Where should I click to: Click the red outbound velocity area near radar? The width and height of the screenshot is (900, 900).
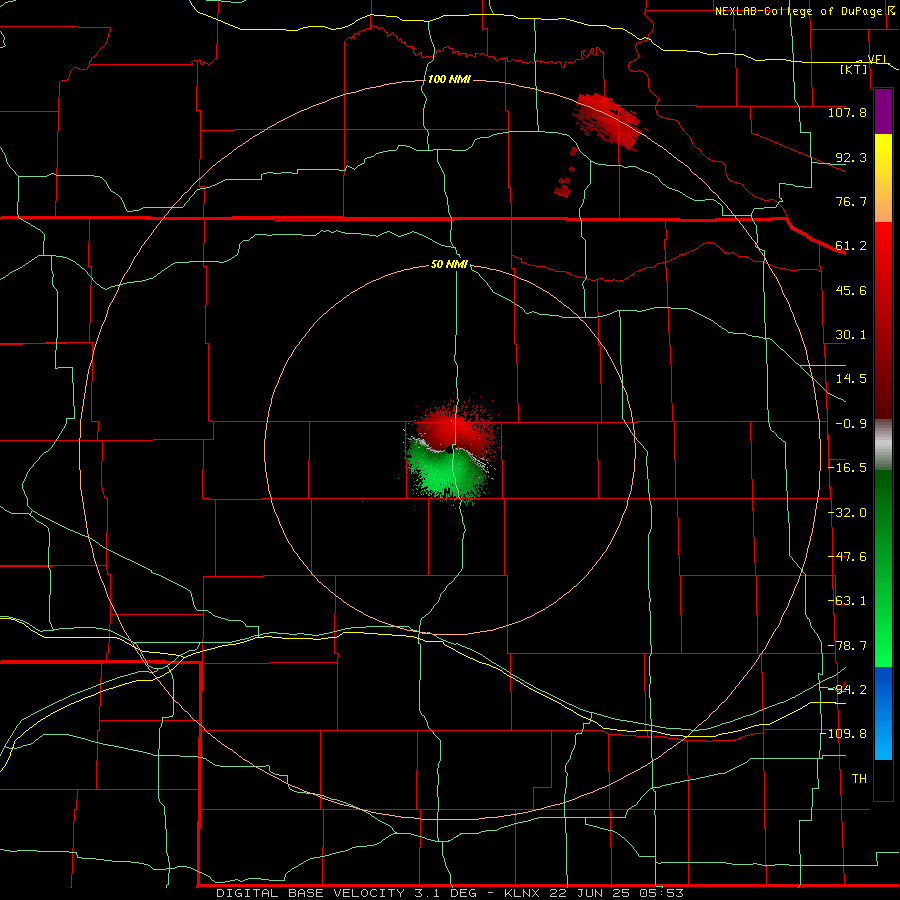(x=456, y=428)
